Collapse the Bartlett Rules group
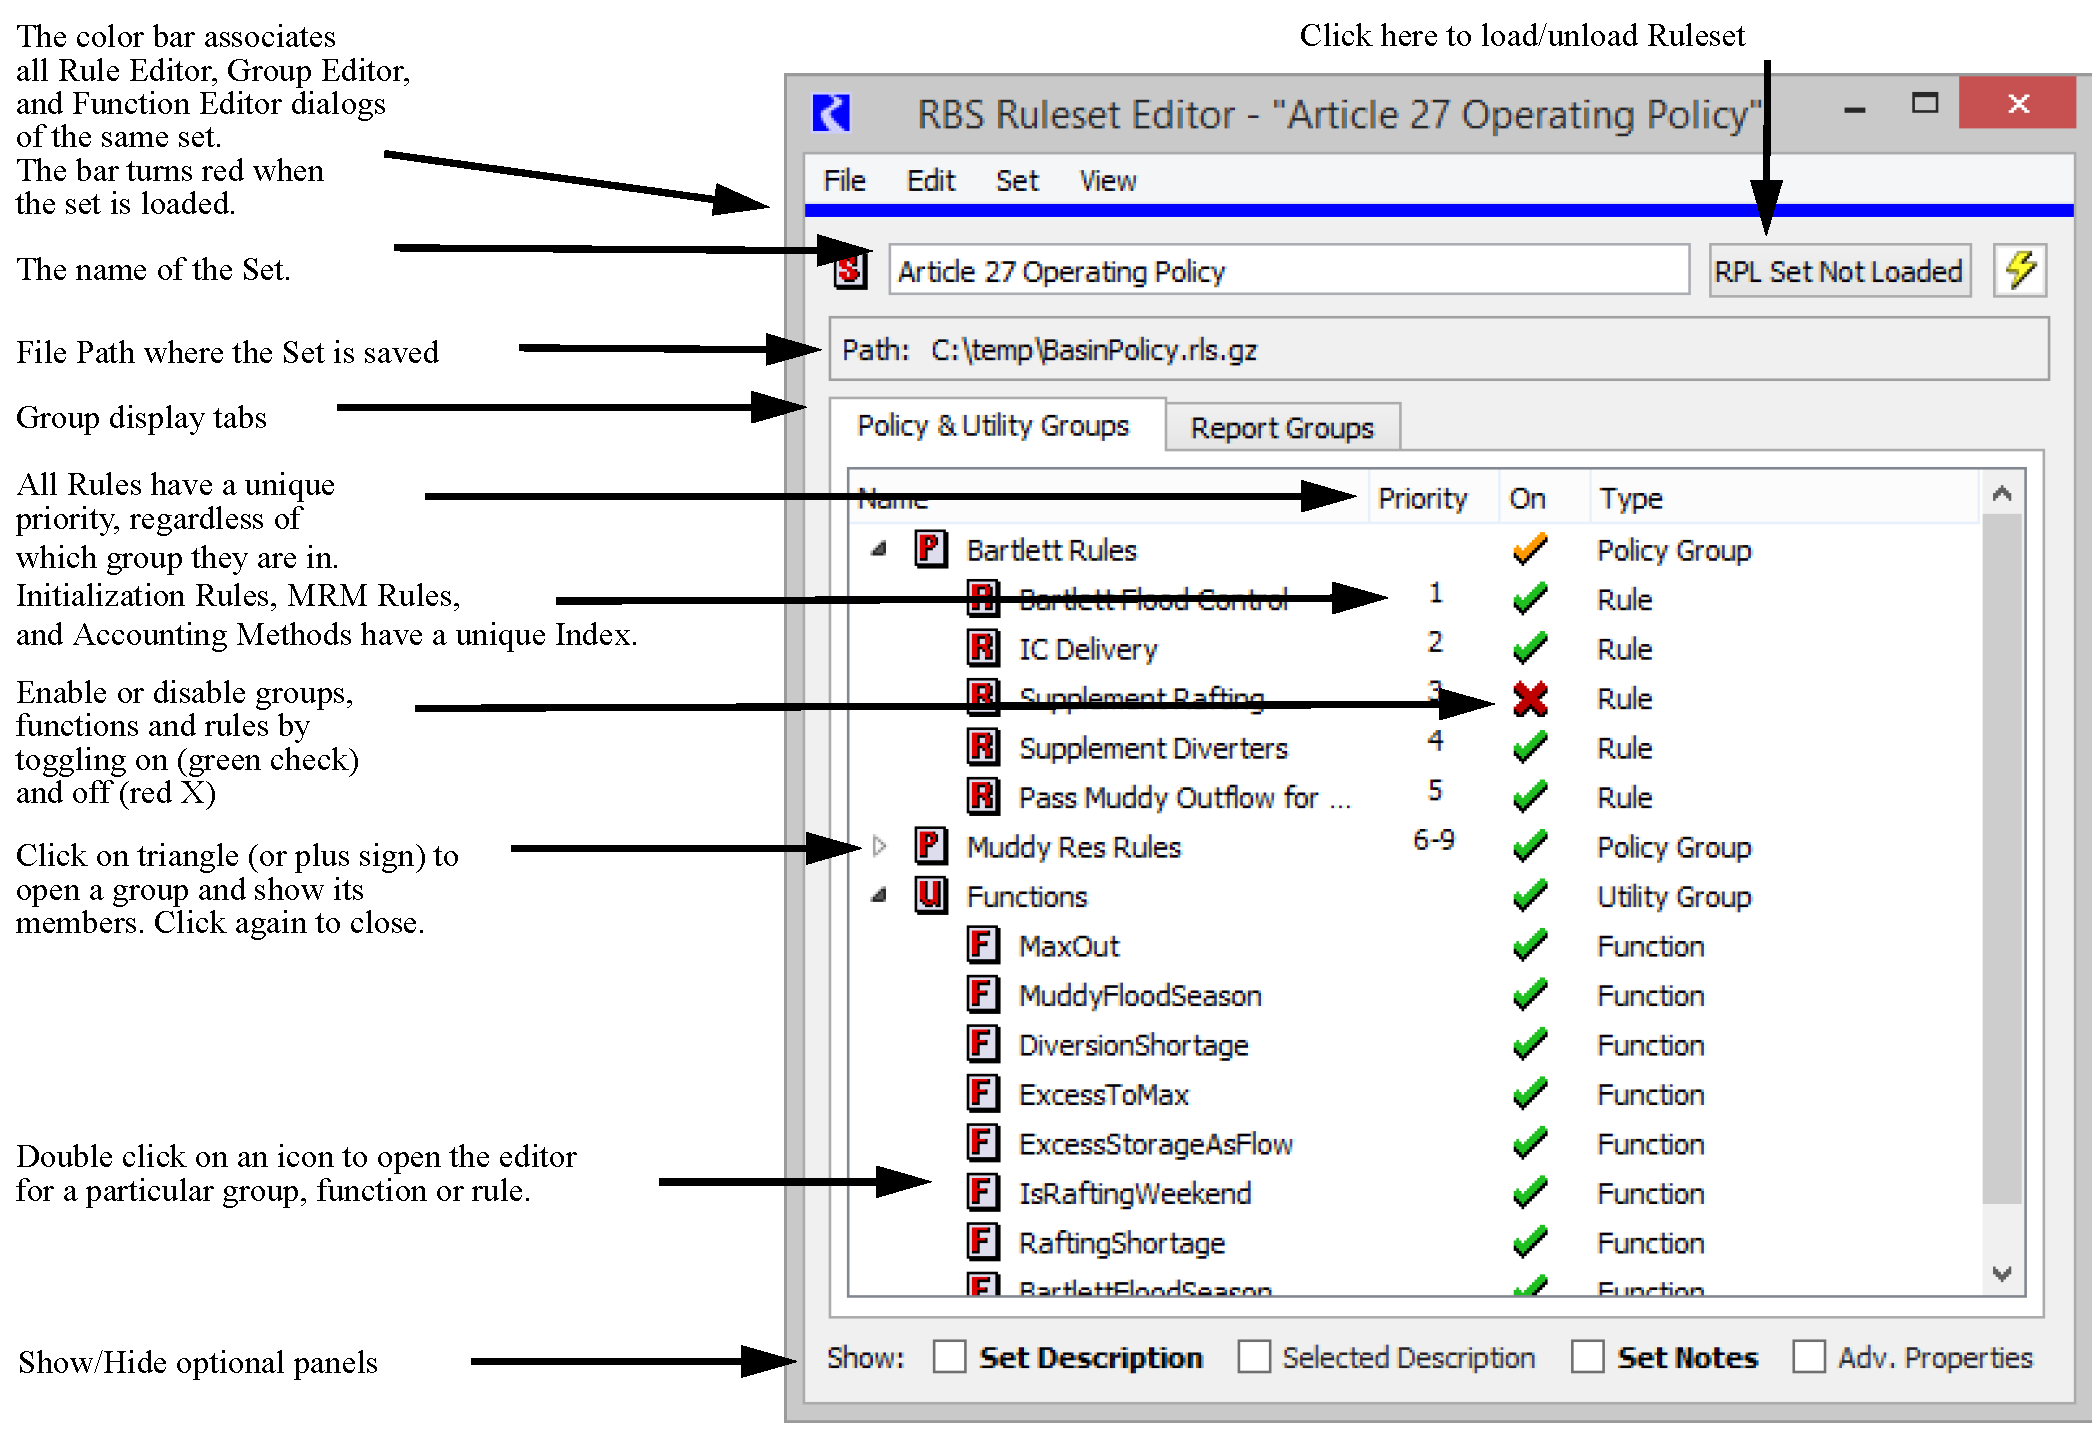This screenshot has height=1436, width=2092. pyautogui.click(x=879, y=549)
